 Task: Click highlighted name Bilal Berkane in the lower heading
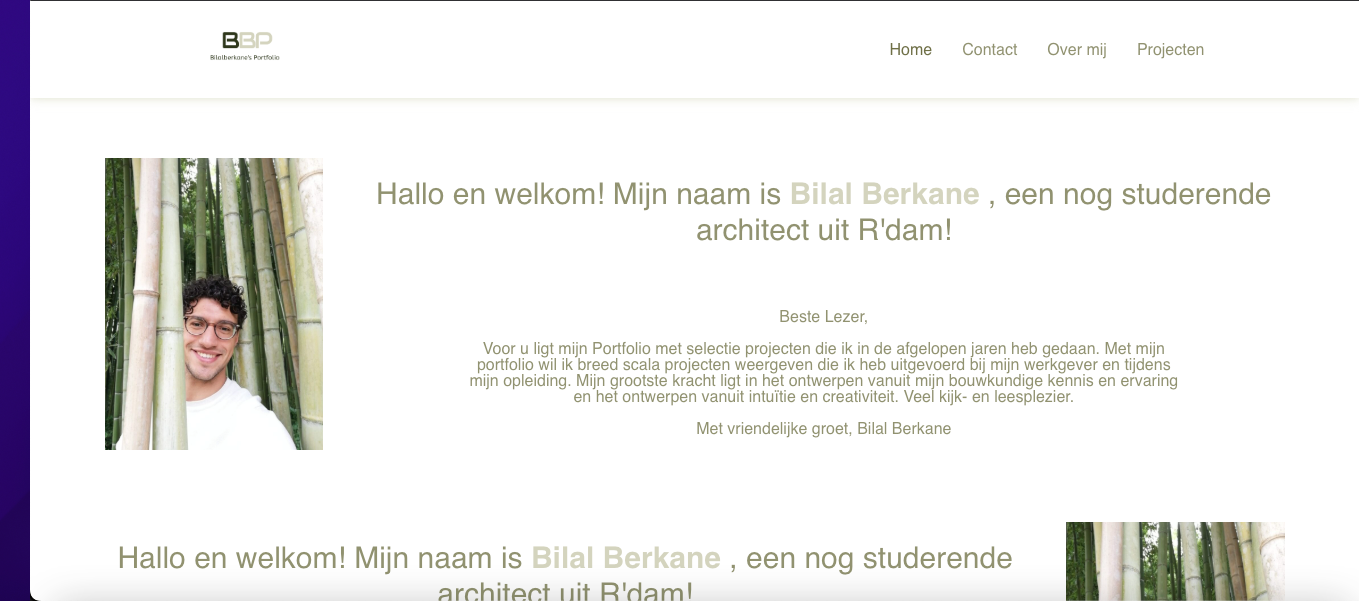(625, 558)
